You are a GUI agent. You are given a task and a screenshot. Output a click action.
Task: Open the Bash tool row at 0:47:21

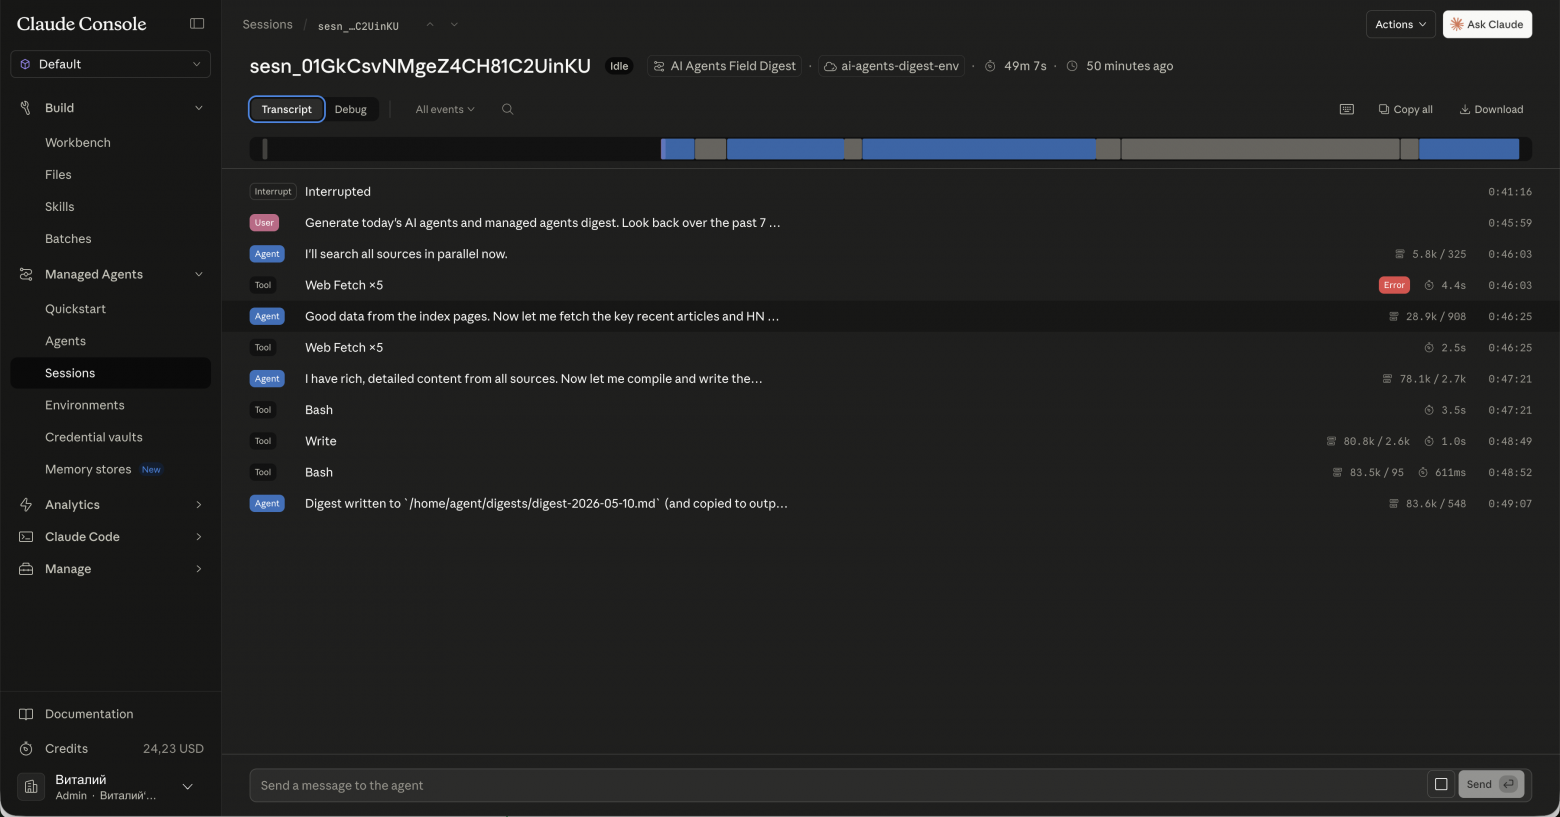pyautogui.click(x=890, y=410)
